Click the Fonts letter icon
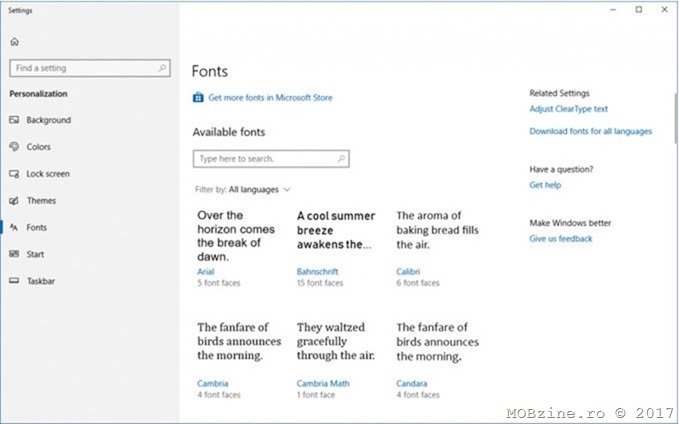Viewport: 679px width, 424px height. pyautogui.click(x=14, y=227)
